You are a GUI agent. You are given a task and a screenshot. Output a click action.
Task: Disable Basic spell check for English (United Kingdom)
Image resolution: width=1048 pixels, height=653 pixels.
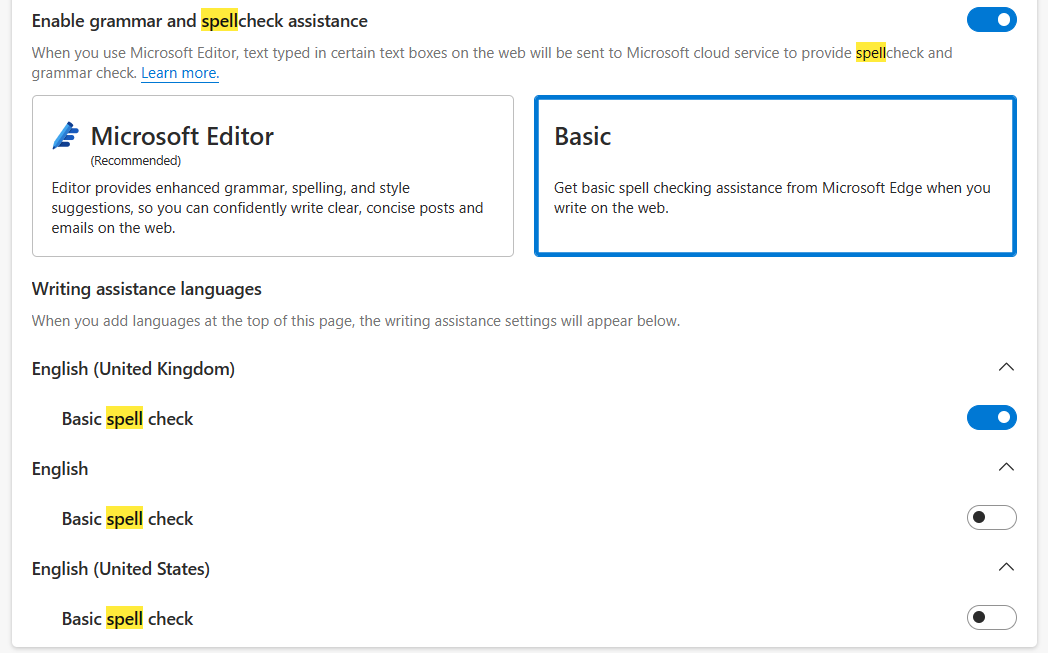point(991,418)
